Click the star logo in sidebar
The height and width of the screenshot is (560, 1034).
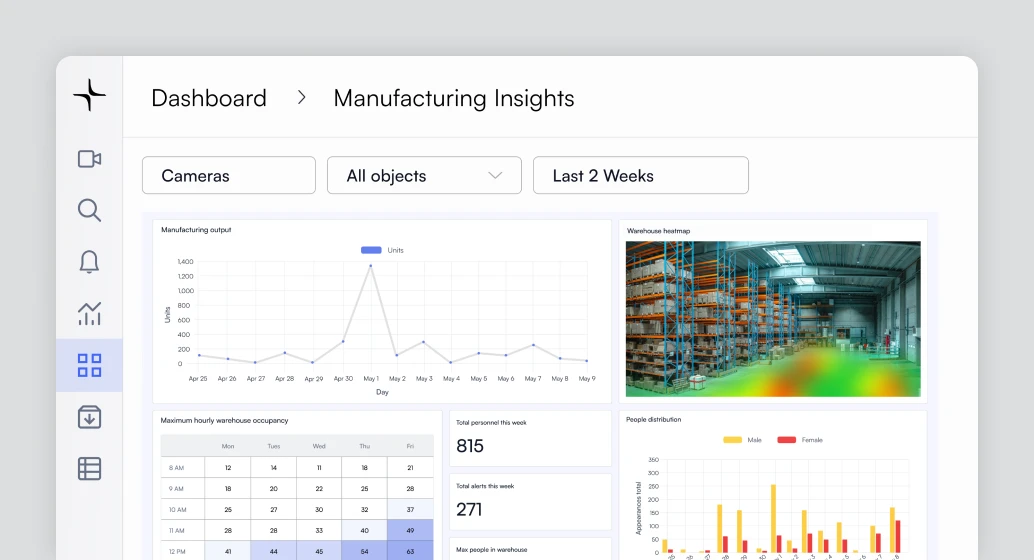tap(90, 95)
